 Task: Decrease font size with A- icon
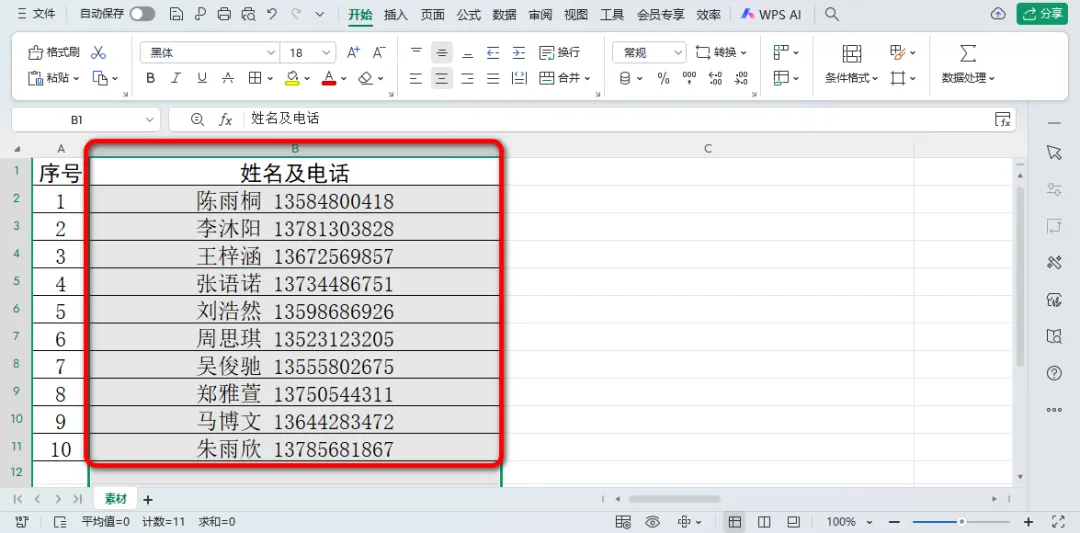click(379, 52)
